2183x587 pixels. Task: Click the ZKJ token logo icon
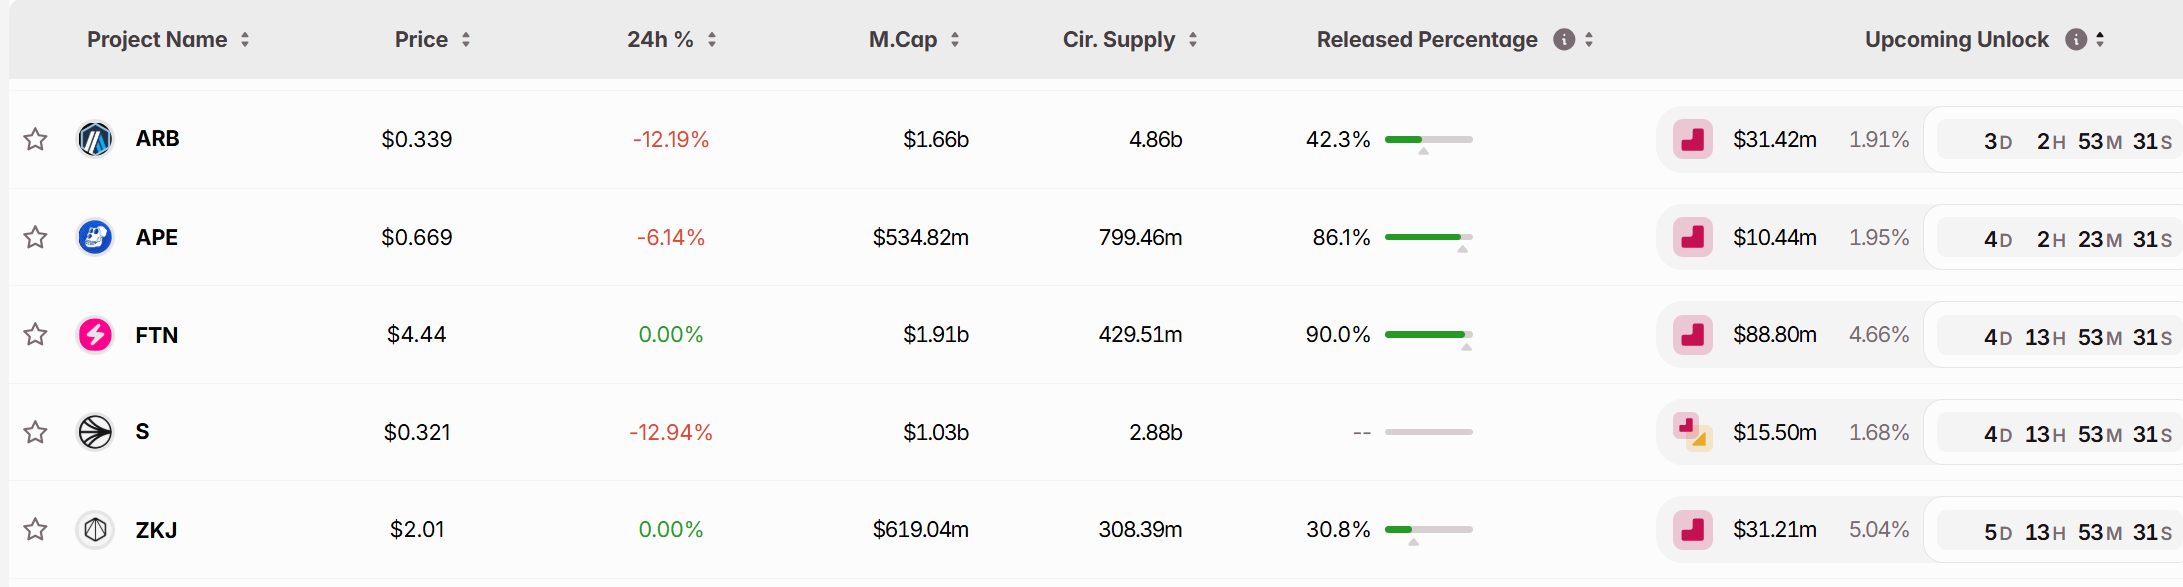(95, 529)
